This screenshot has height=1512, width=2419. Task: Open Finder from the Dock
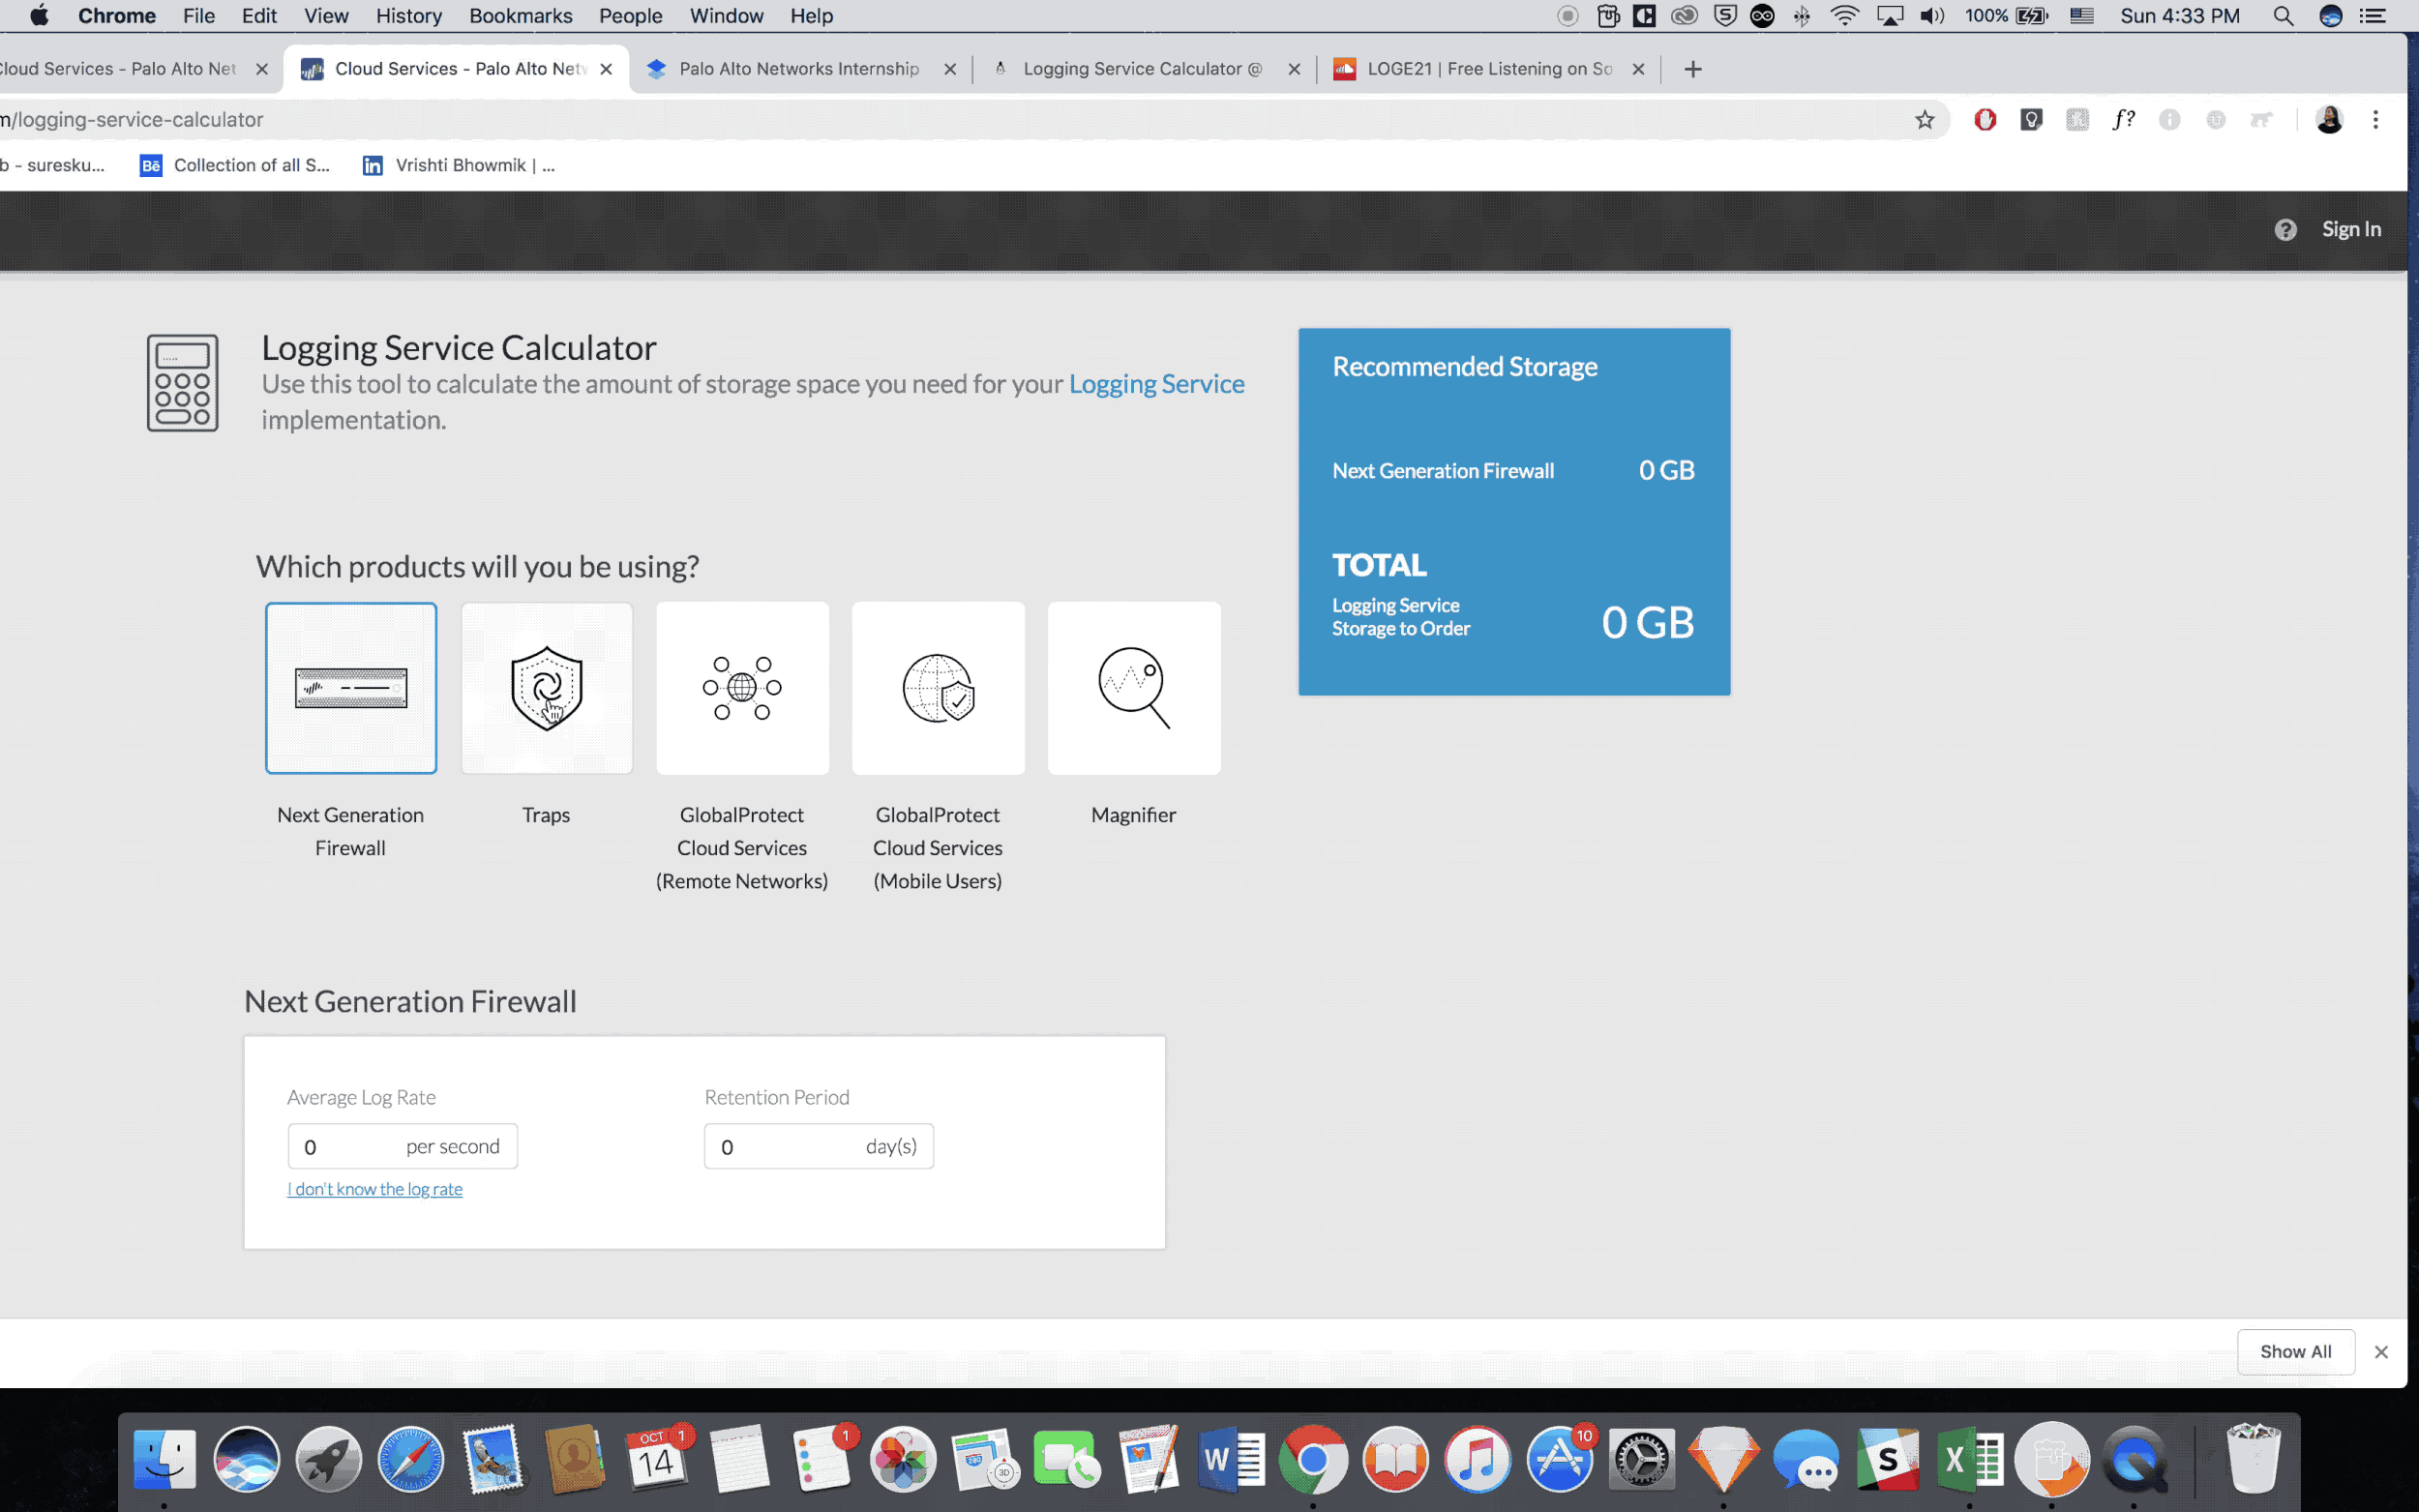pyautogui.click(x=165, y=1460)
